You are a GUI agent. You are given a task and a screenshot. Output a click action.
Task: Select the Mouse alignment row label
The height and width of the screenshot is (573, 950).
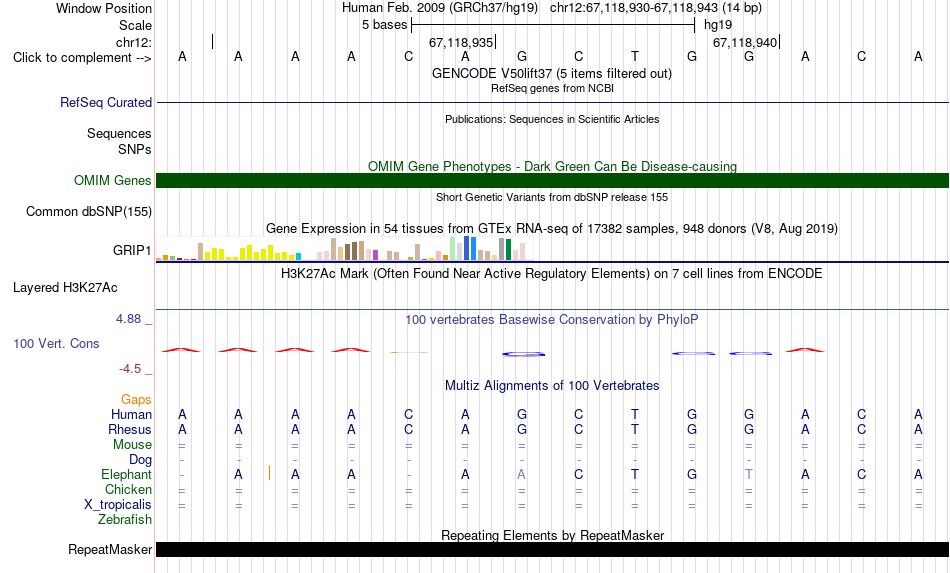pyautogui.click(x=132, y=445)
